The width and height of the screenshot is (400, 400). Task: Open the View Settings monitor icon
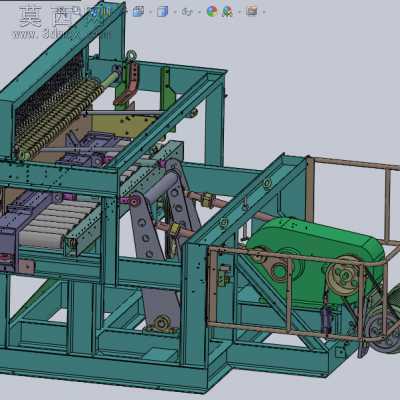tap(252, 11)
